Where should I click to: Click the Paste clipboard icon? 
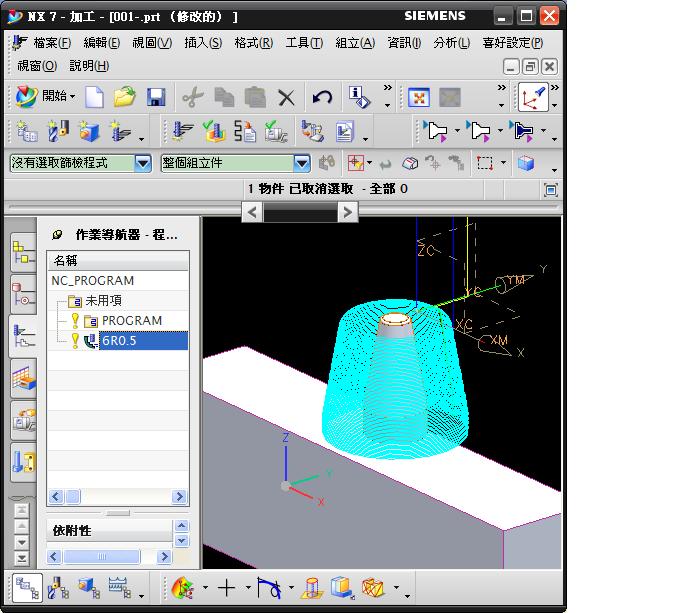pyautogui.click(x=255, y=97)
